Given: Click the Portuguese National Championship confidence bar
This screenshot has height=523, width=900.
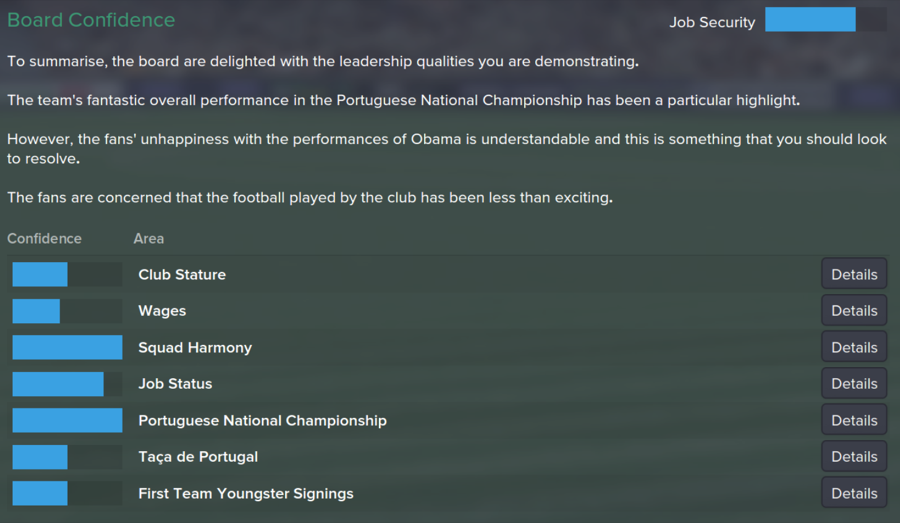Looking at the screenshot, I should point(67,420).
